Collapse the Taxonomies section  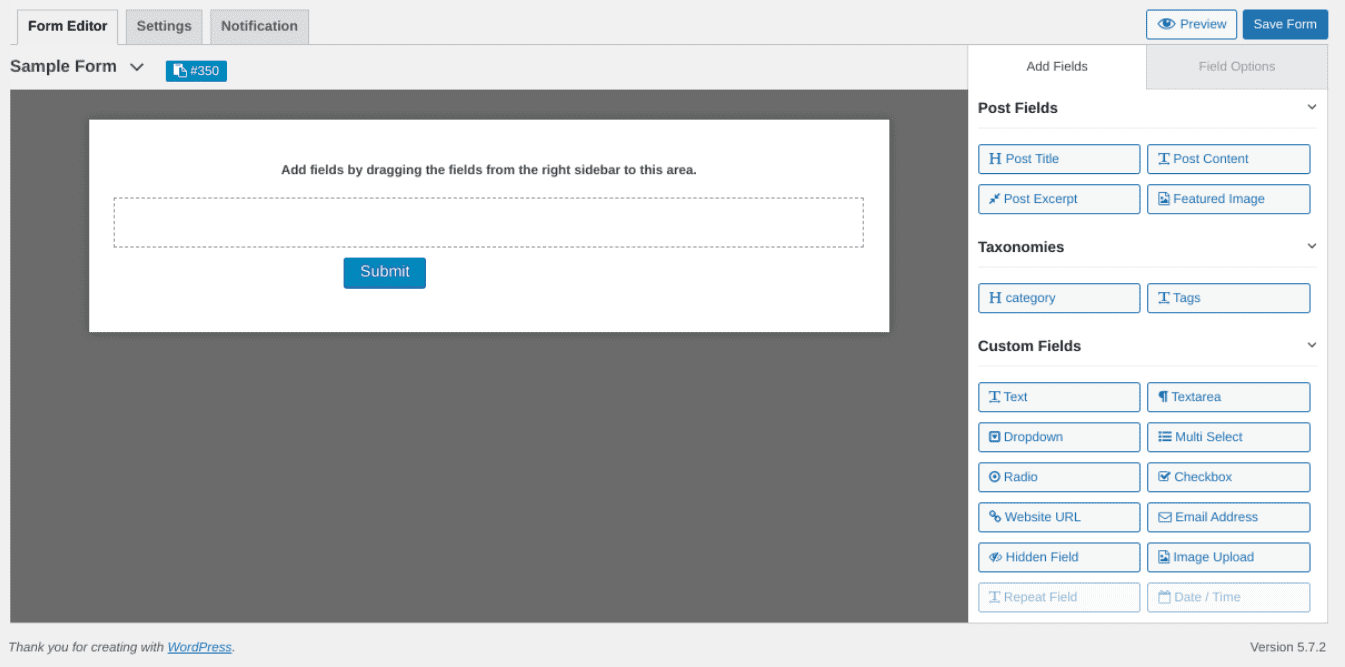pyautogui.click(x=1311, y=246)
